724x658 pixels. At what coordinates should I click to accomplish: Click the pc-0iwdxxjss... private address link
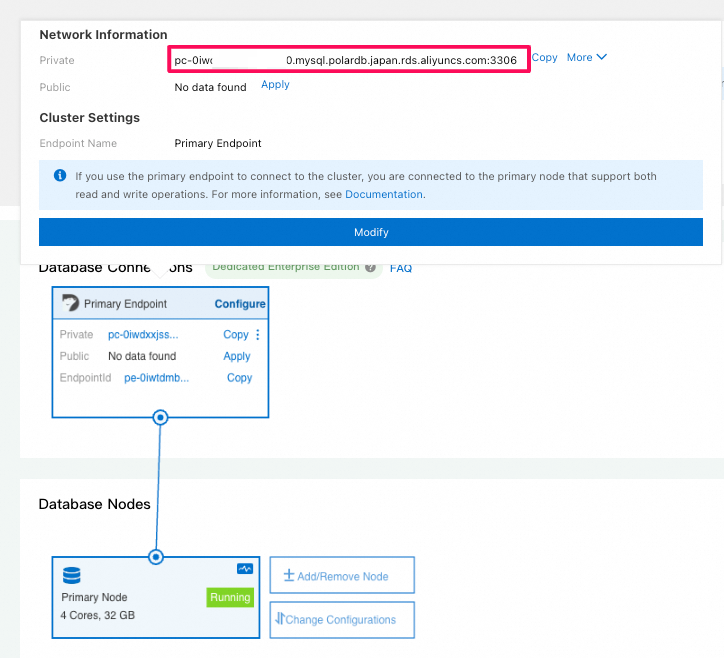click(x=143, y=334)
